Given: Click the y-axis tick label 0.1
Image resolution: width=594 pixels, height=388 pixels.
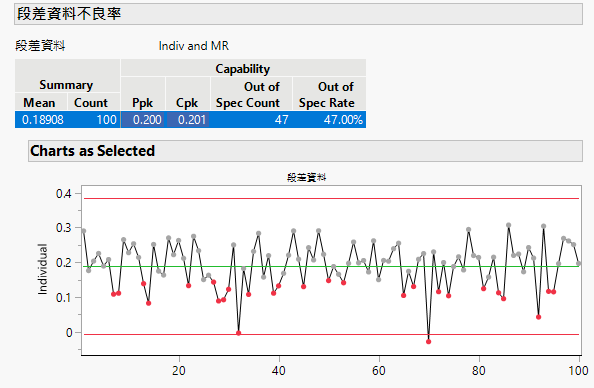Looking at the screenshot, I should point(64,297).
